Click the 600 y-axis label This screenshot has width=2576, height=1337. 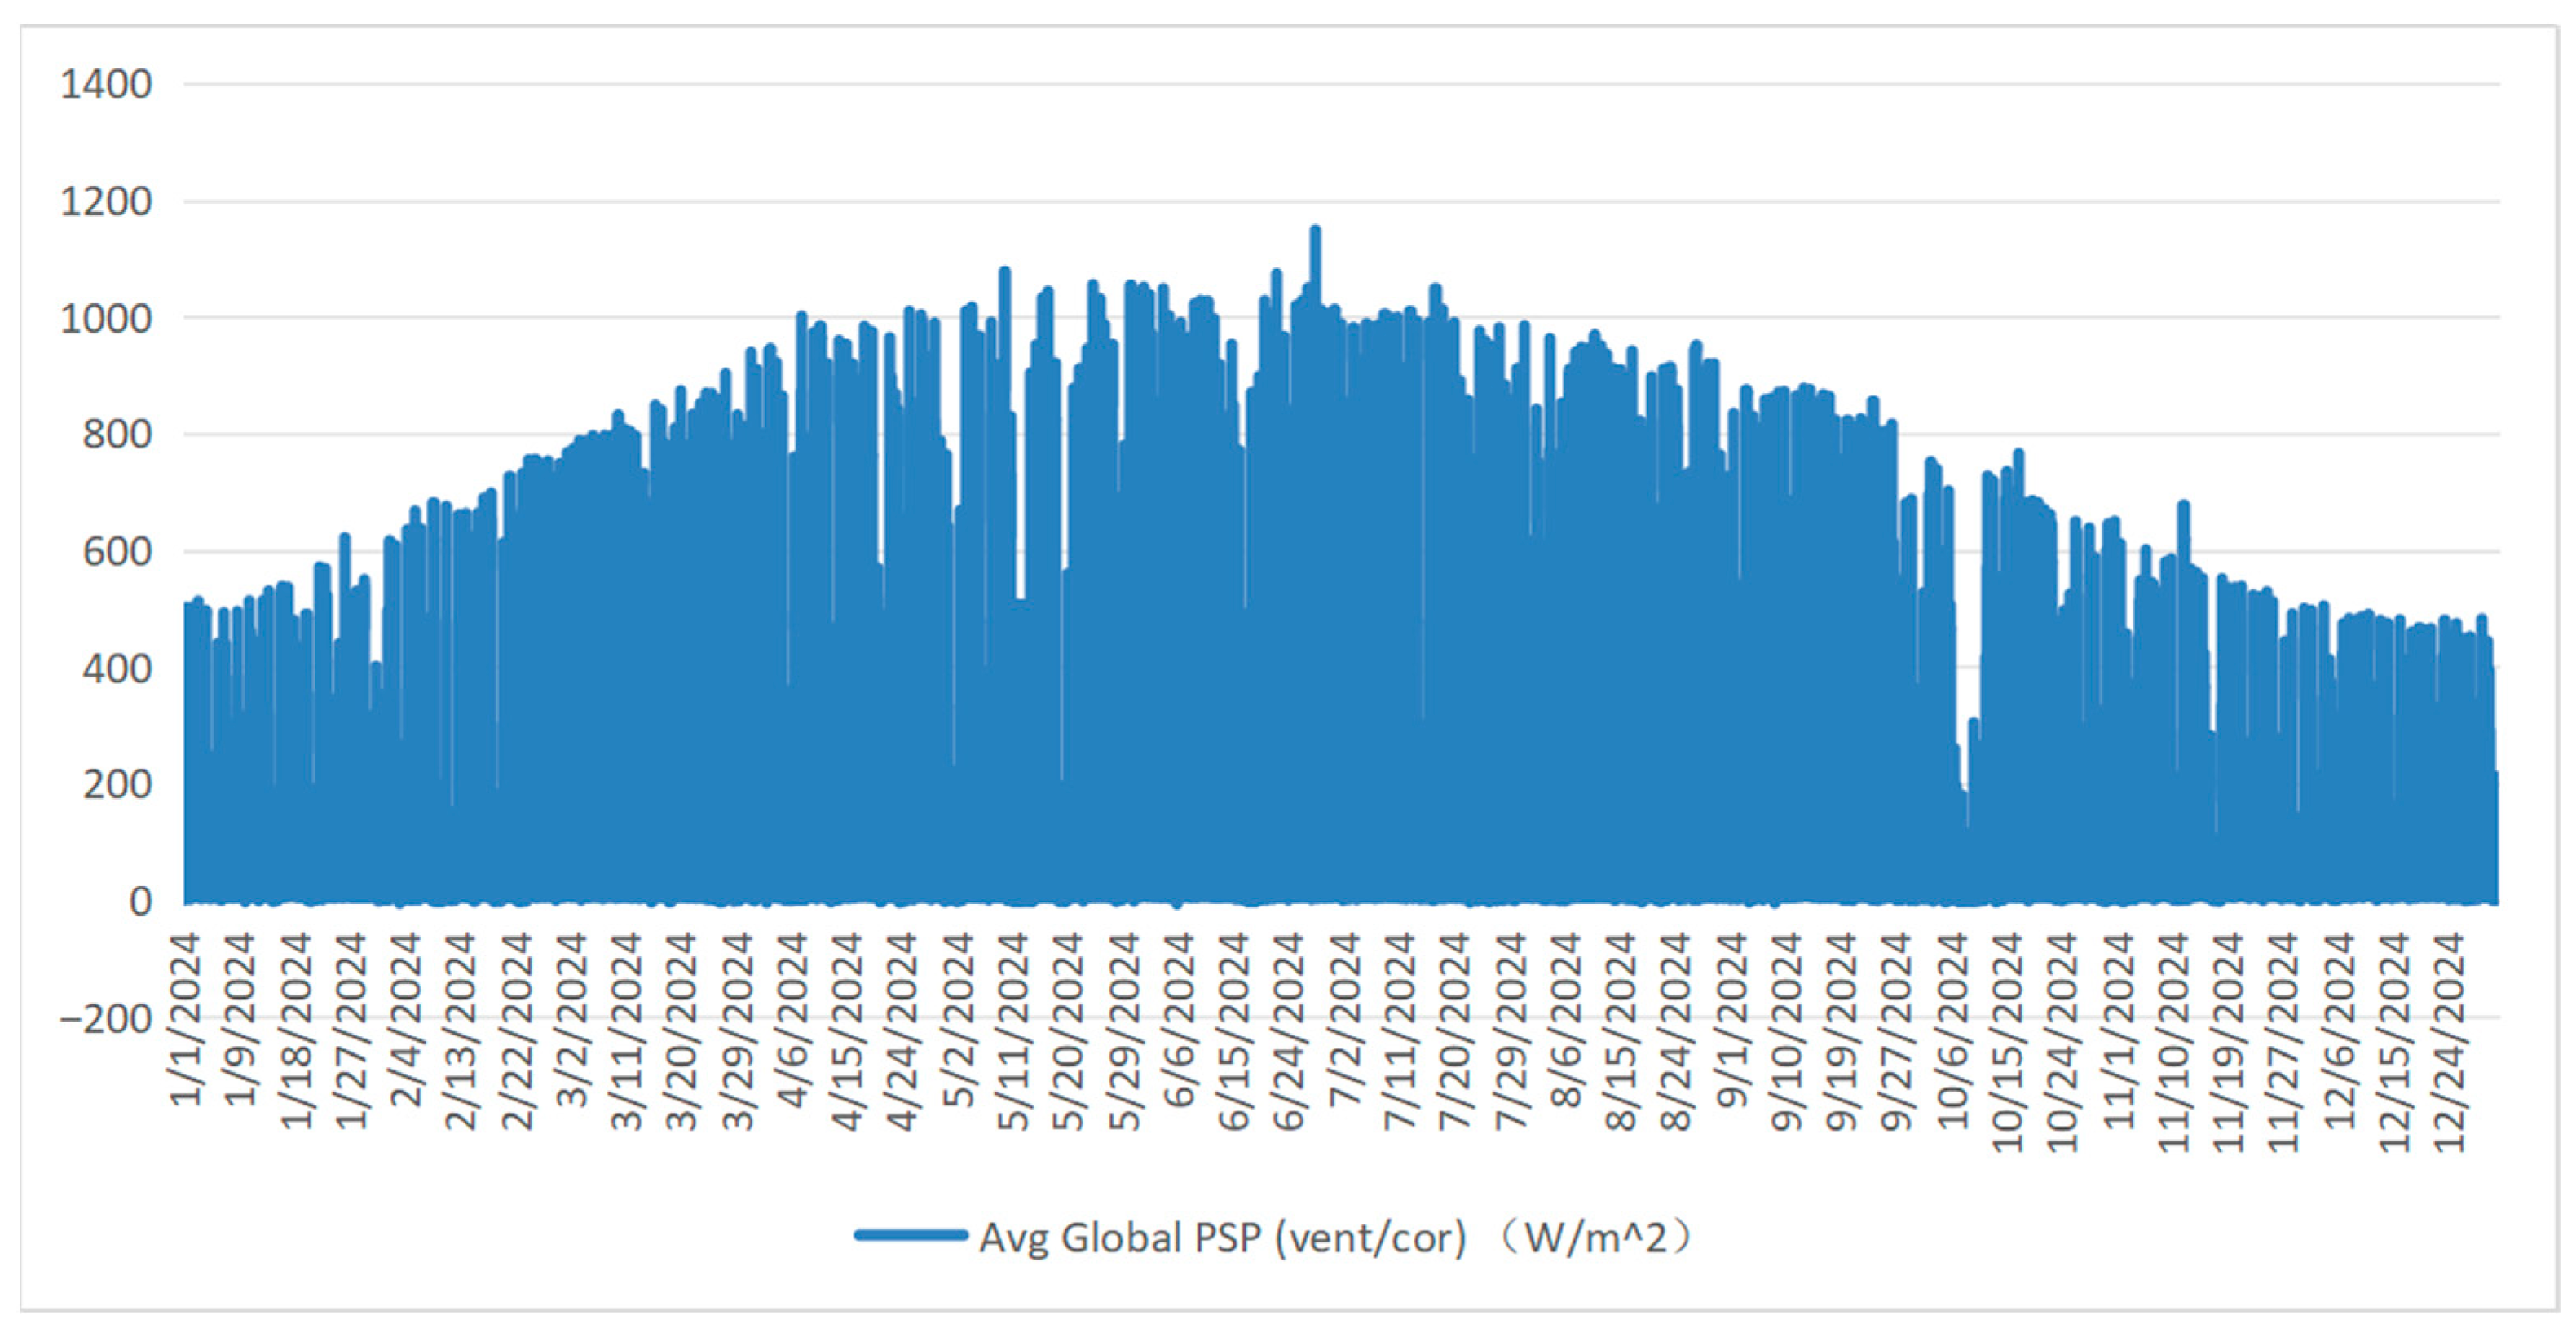coord(116,551)
